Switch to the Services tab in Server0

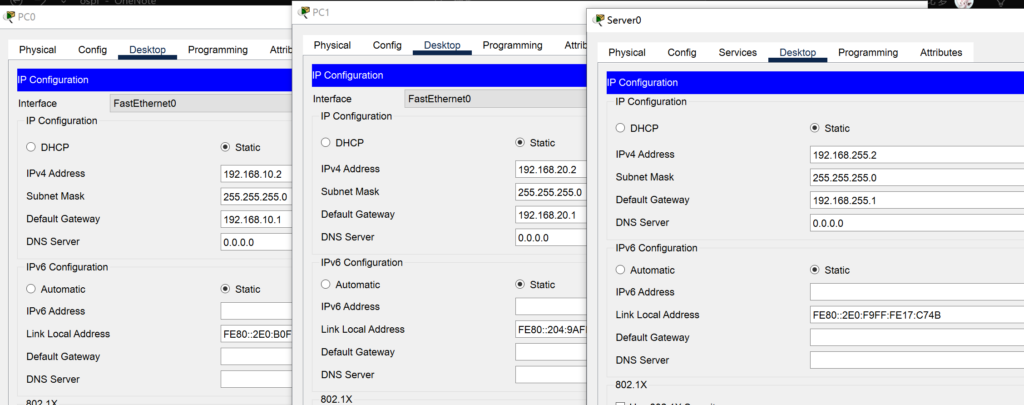click(737, 52)
